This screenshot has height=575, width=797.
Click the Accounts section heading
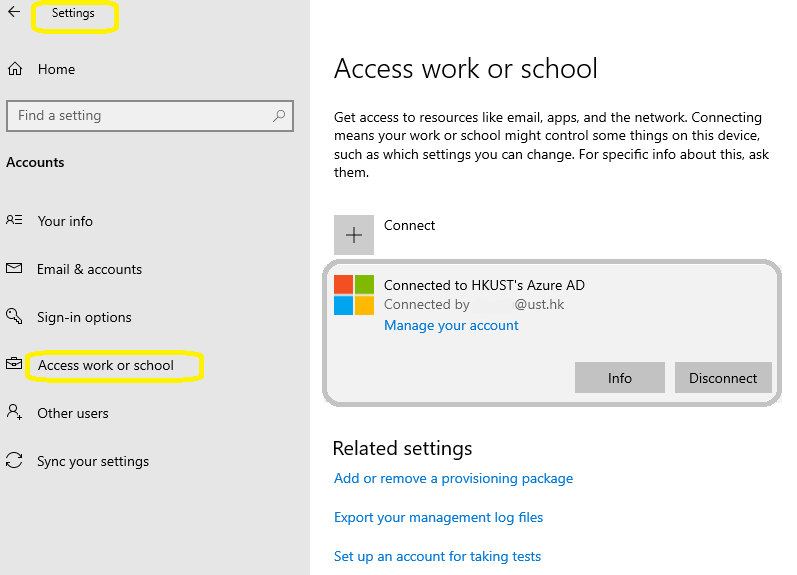pyautogui.click(x=35, y=162)
